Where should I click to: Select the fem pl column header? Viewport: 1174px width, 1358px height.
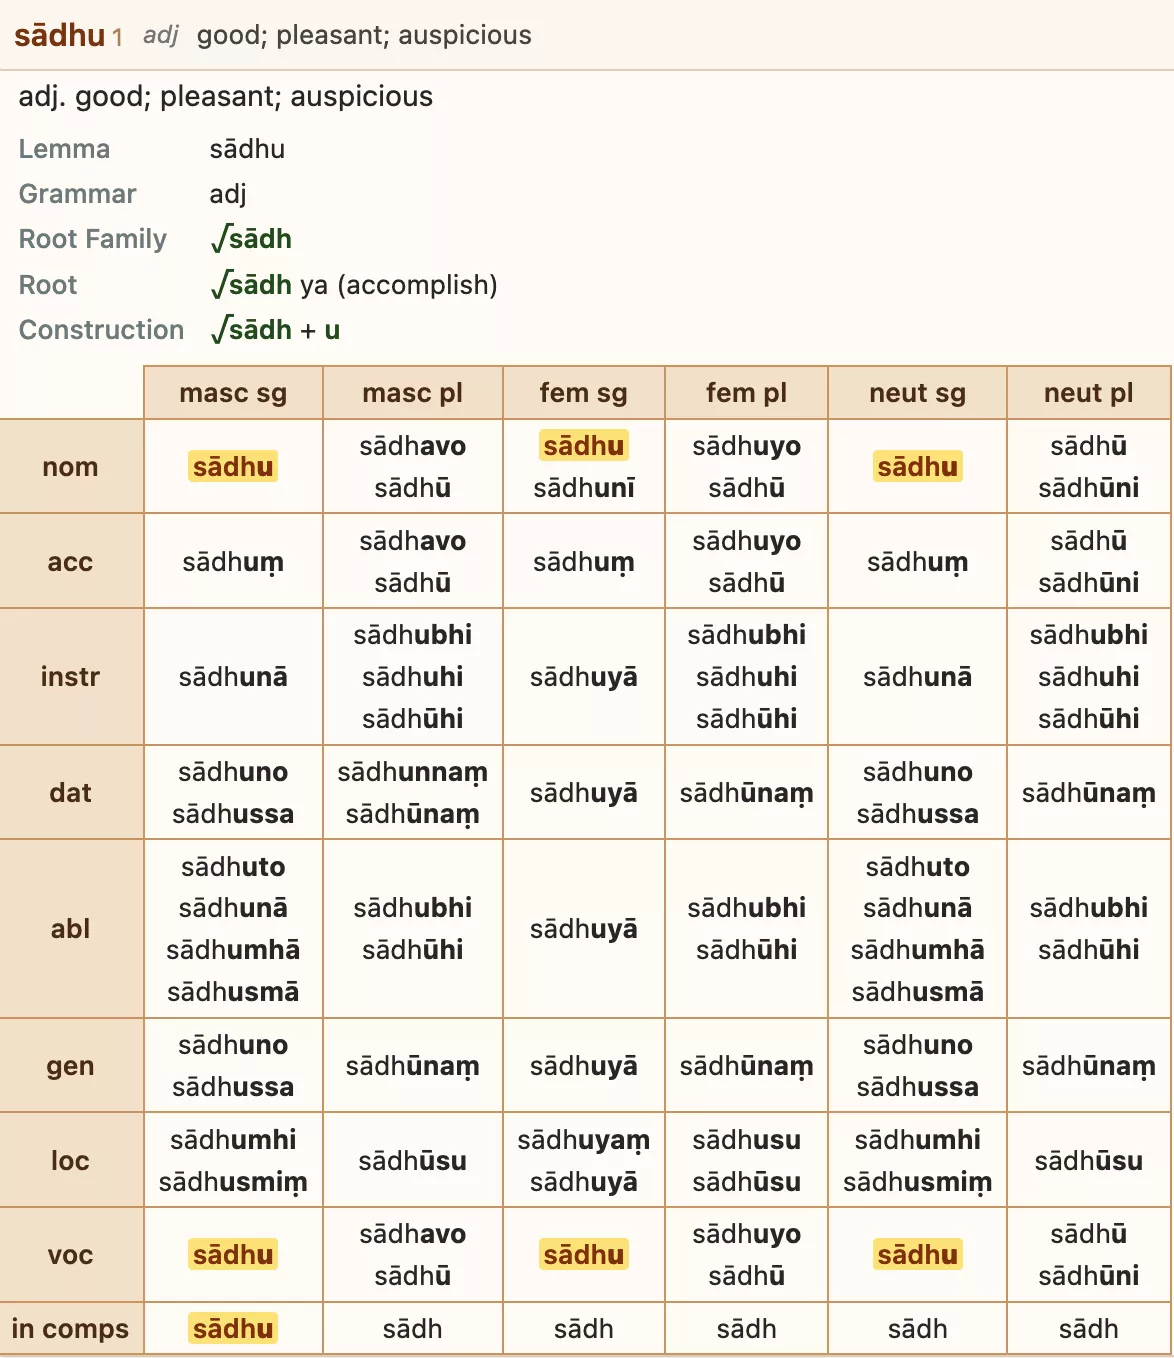pos(746,393)
